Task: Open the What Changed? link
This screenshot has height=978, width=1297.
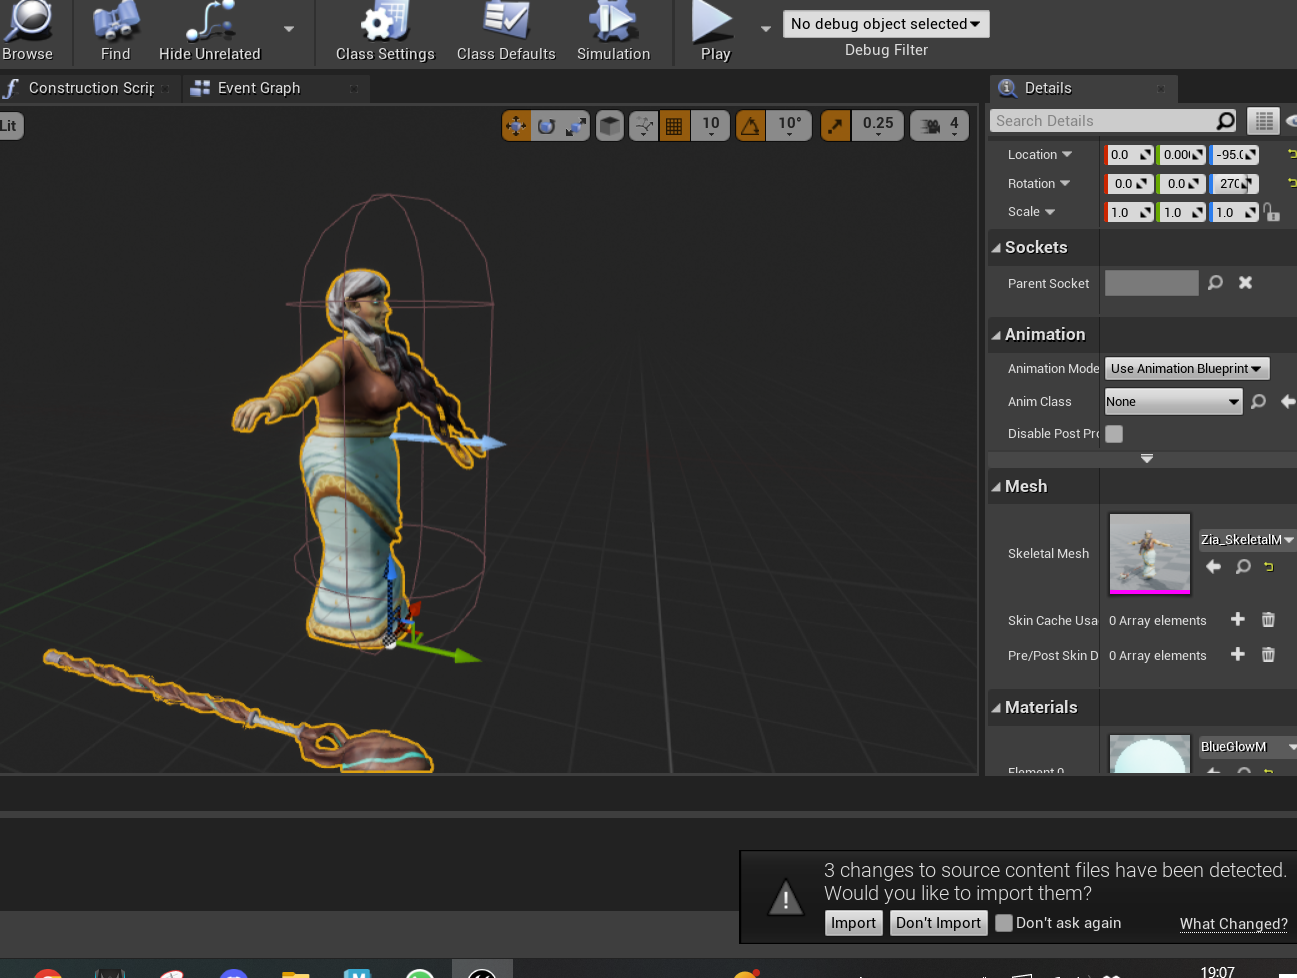Action: 1233,924
